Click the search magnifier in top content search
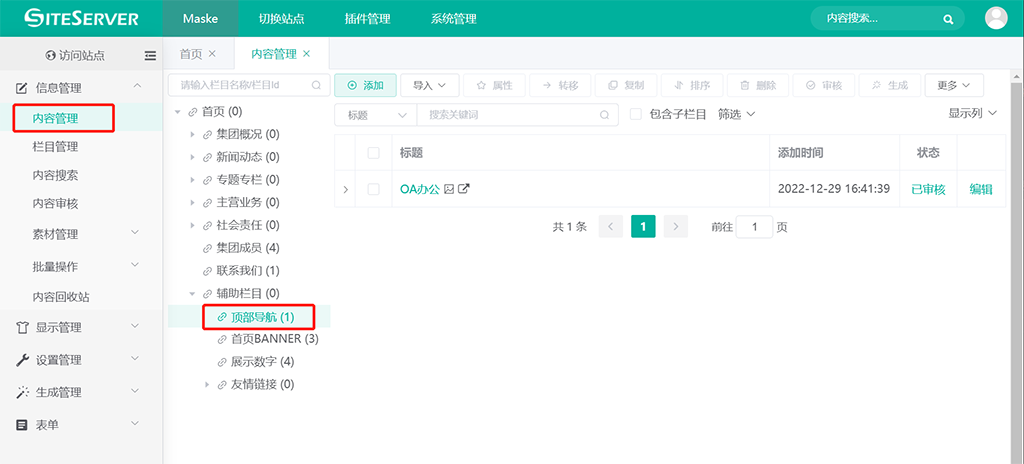 [x=947, y=19]
